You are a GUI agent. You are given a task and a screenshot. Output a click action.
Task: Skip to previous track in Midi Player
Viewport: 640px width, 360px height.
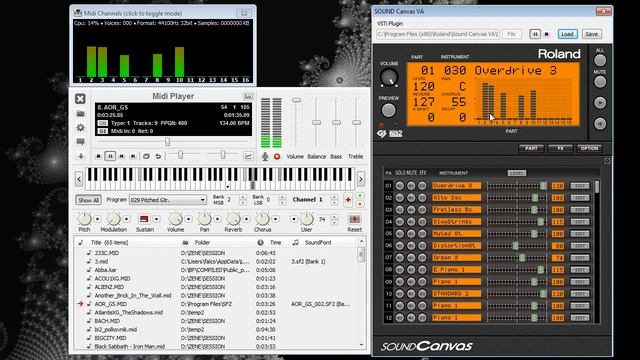122,156
